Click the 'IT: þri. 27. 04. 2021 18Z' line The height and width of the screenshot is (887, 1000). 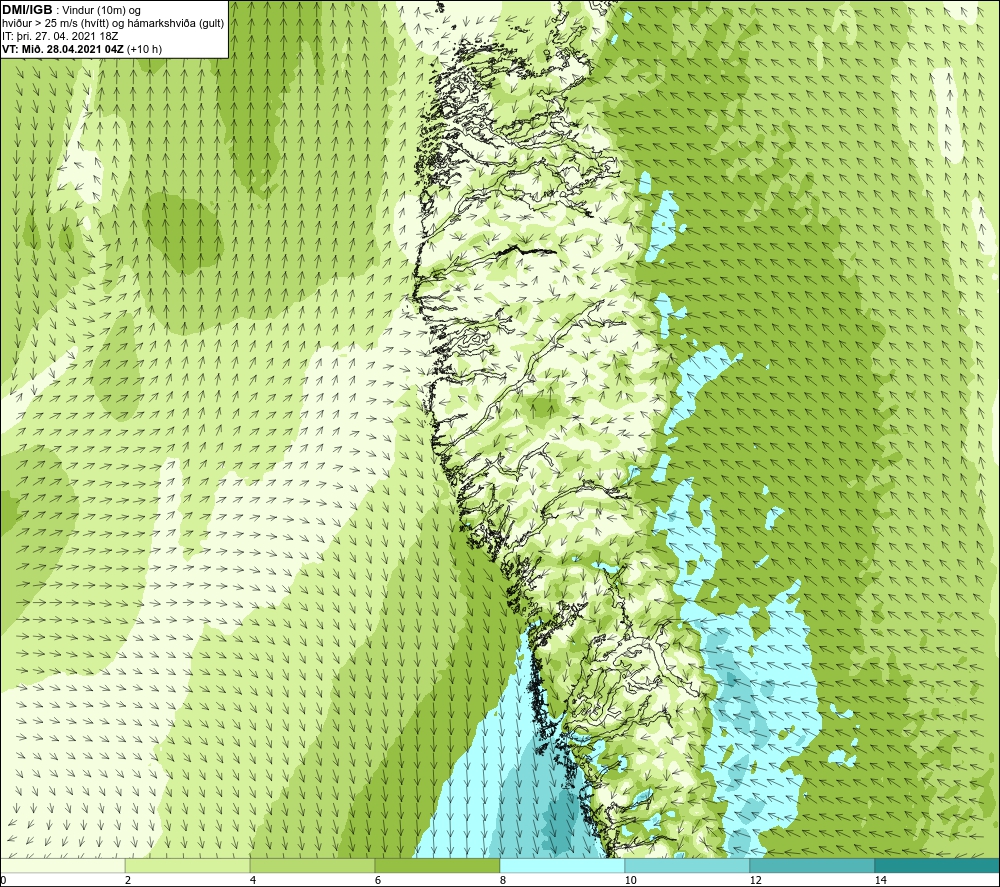(x=60, y=36)
